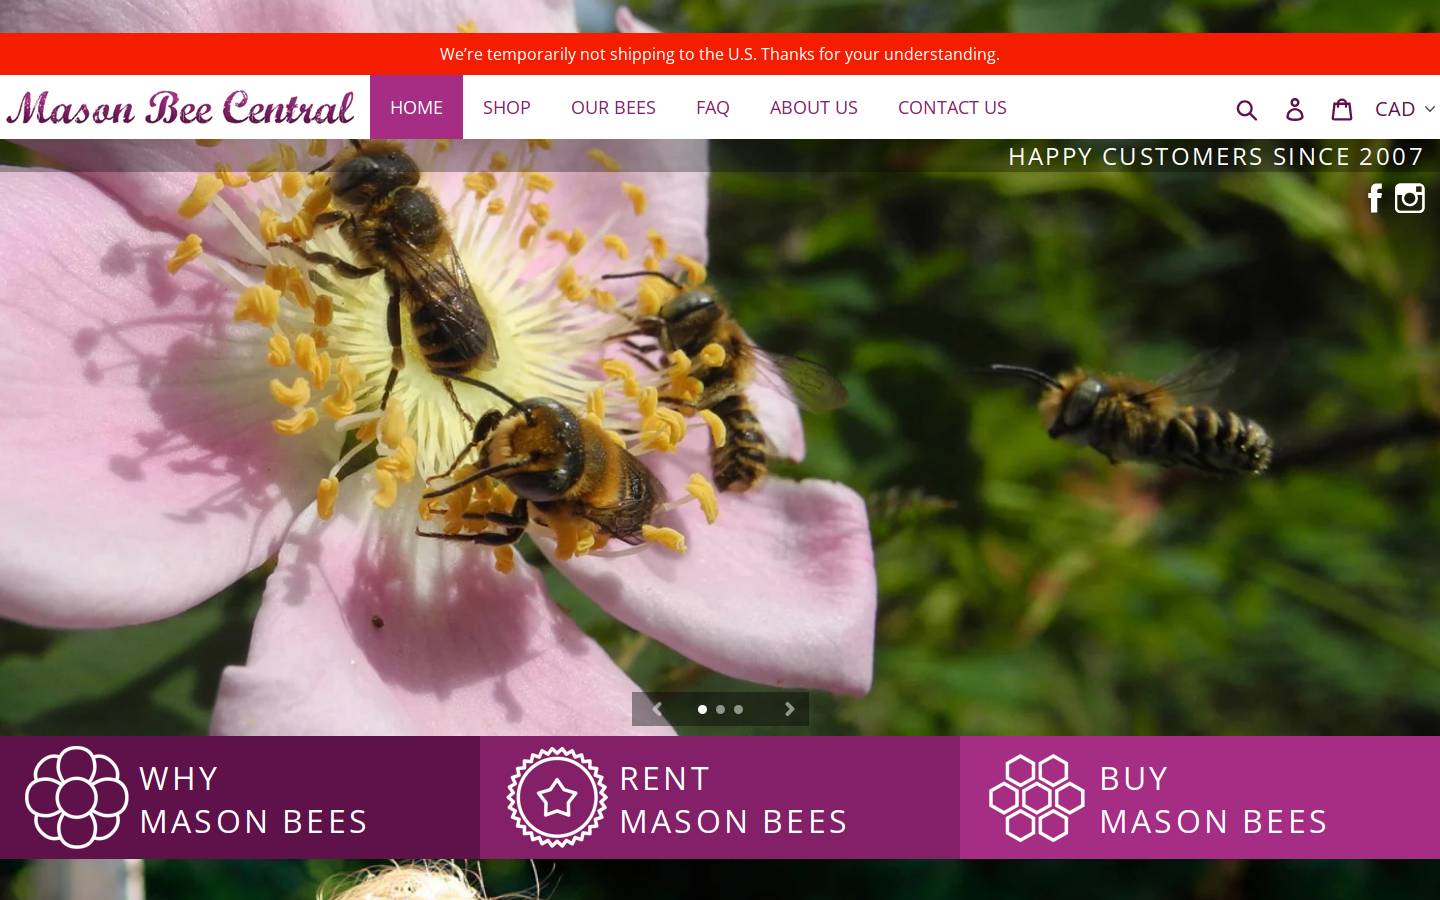1440x900 pixels.
Task: Click 'HAPPY CUSTOMERS SINCE 2007' text
Action: pyautogui.click(x=1216, y=156)
